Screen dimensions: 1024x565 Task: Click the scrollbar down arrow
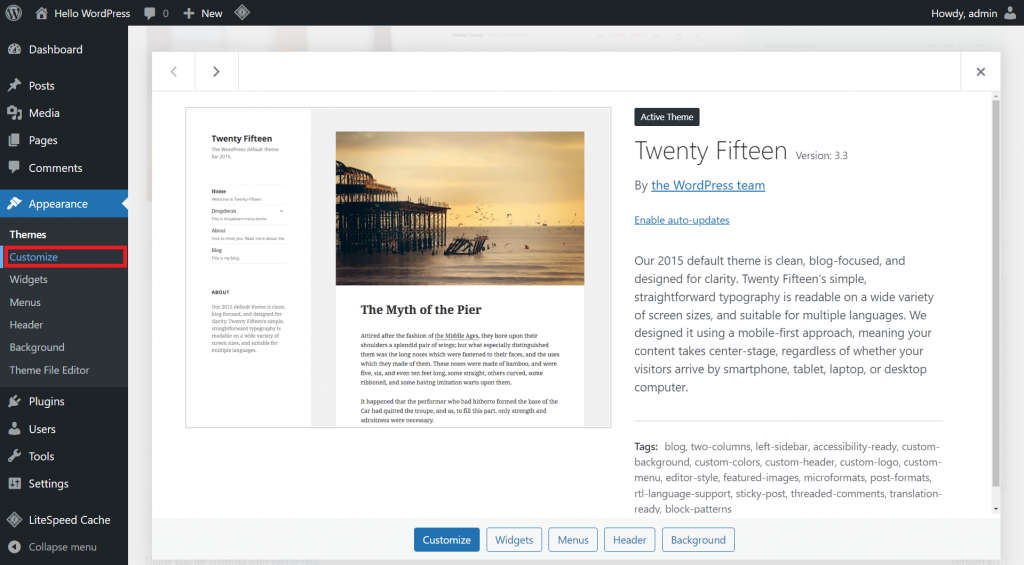[996, 509]
